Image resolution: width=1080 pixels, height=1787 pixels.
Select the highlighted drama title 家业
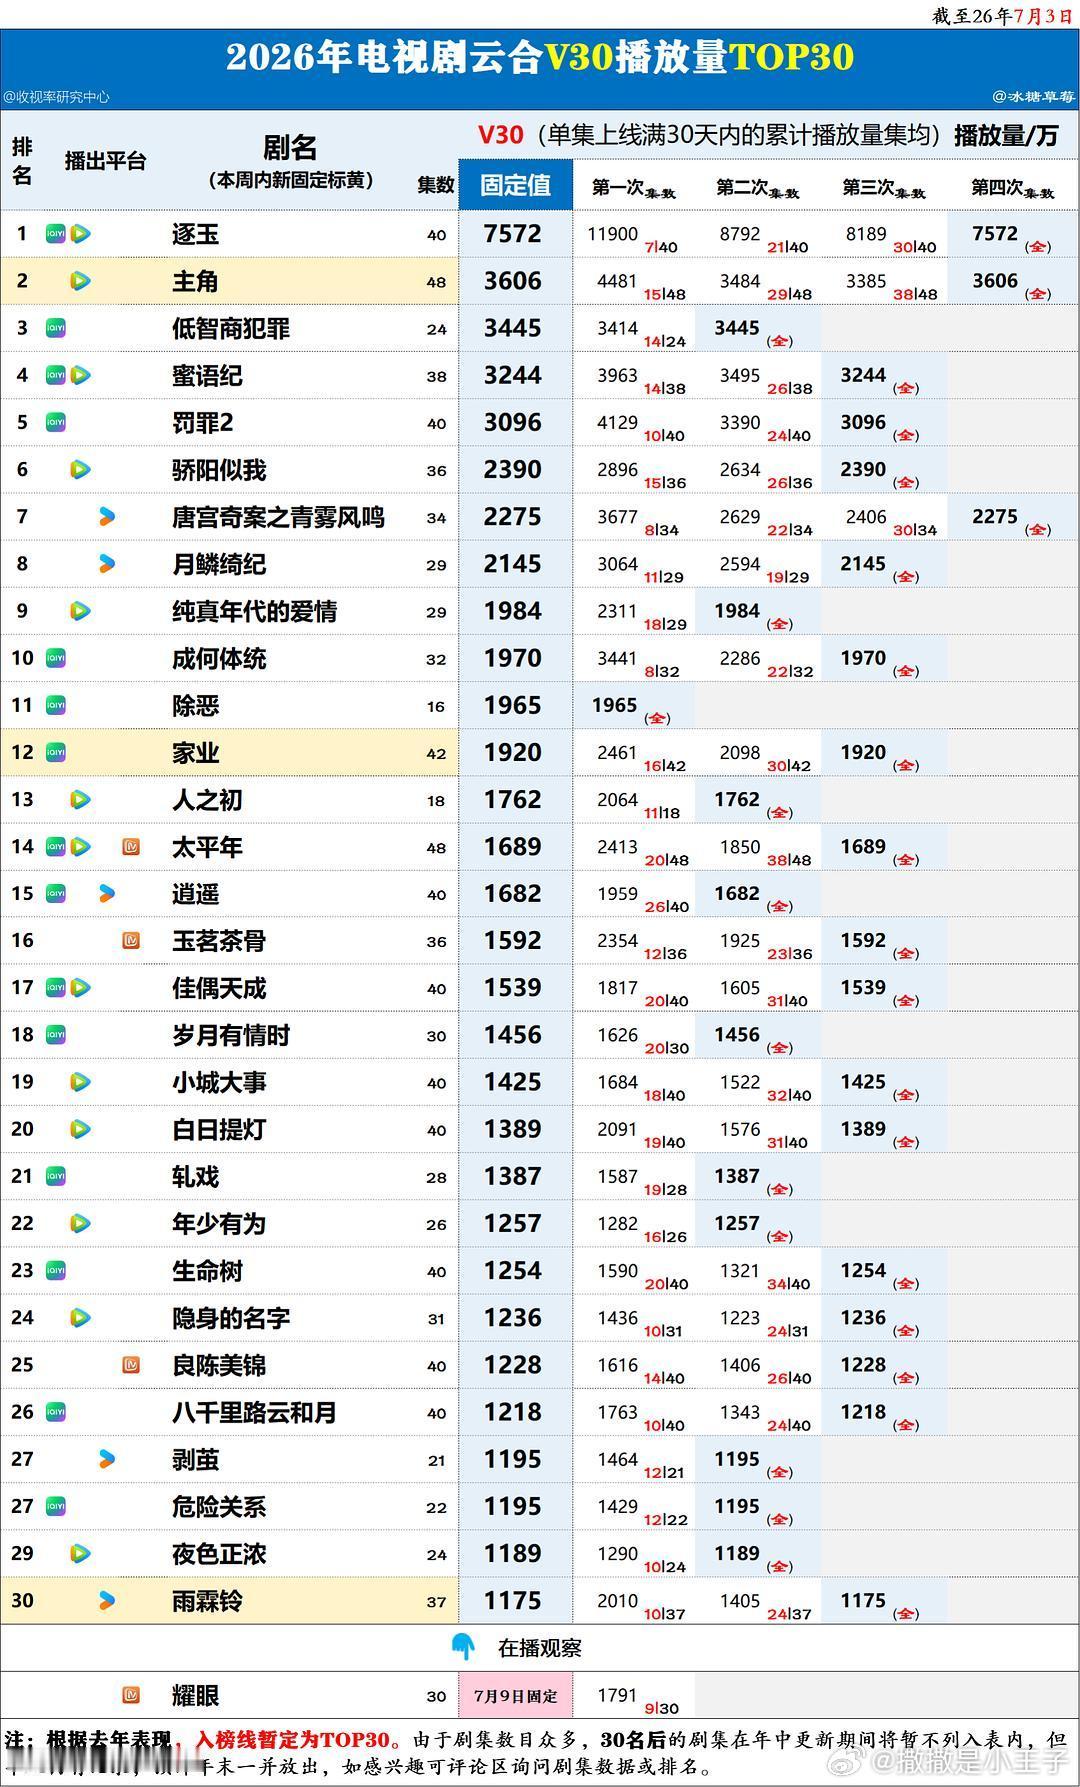[195, 752]
